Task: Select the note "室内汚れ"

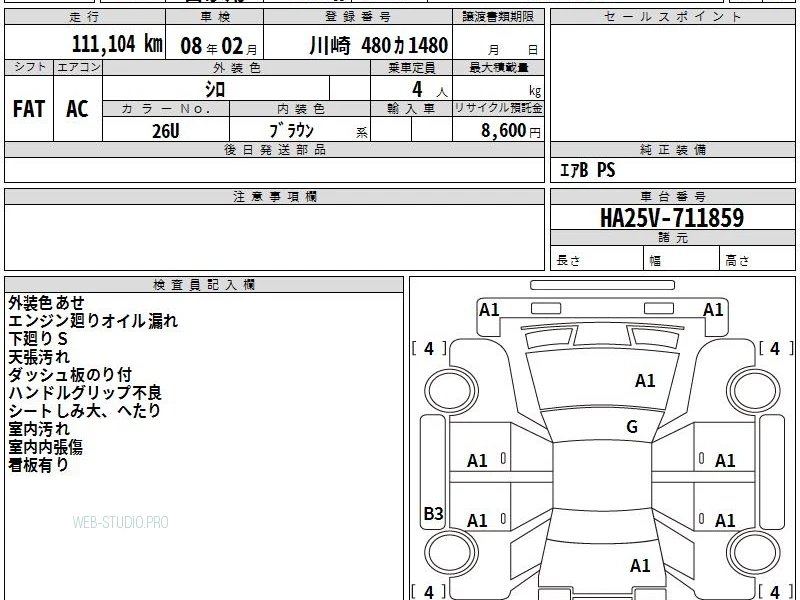Action: coord(39,429)
